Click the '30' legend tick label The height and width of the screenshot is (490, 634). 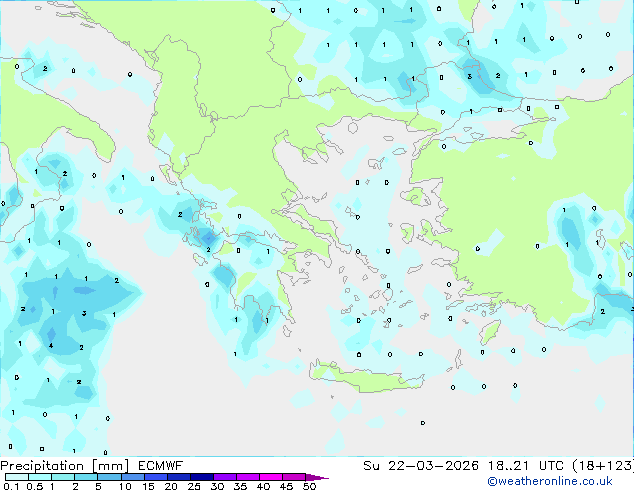217,486
